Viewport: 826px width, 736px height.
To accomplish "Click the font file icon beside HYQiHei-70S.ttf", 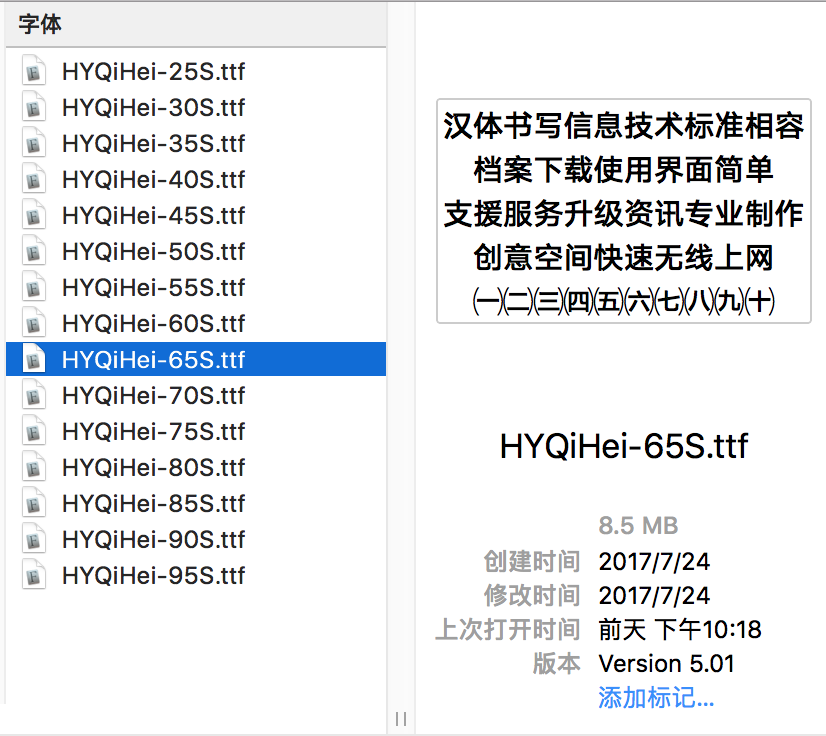I will point(34,395).
